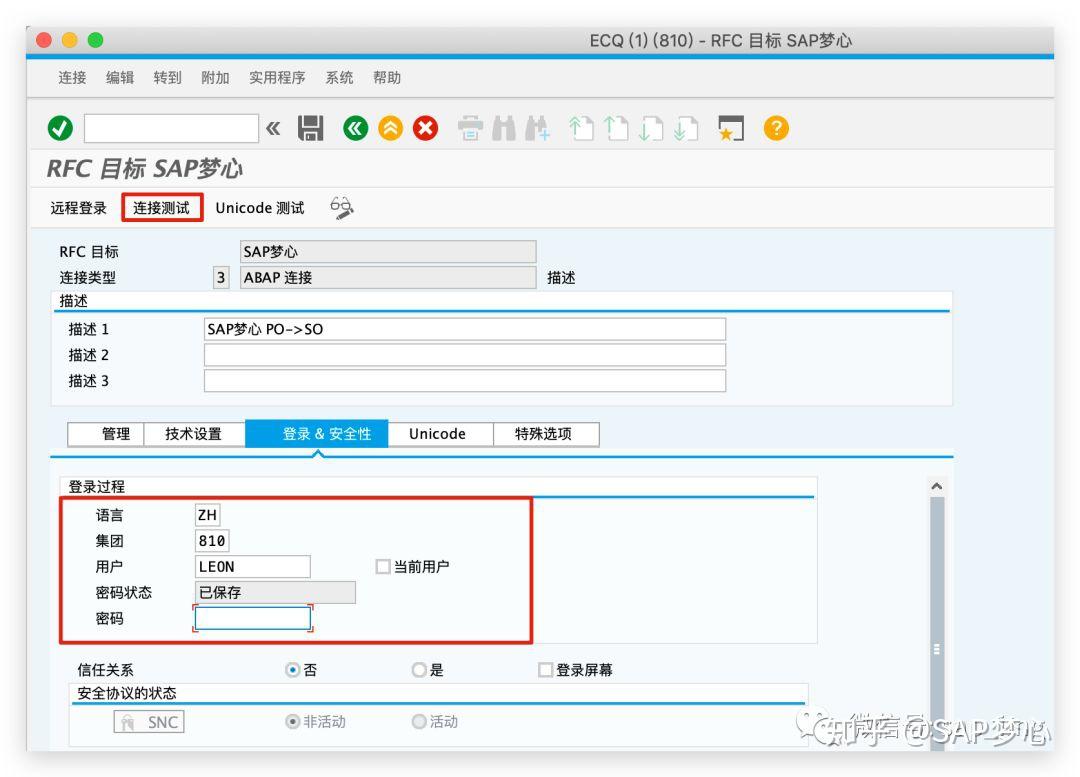Click the Find Next binoculars-plus icon
The width and height of the screenshot is (1080, 777).
[x=538, y=128]
